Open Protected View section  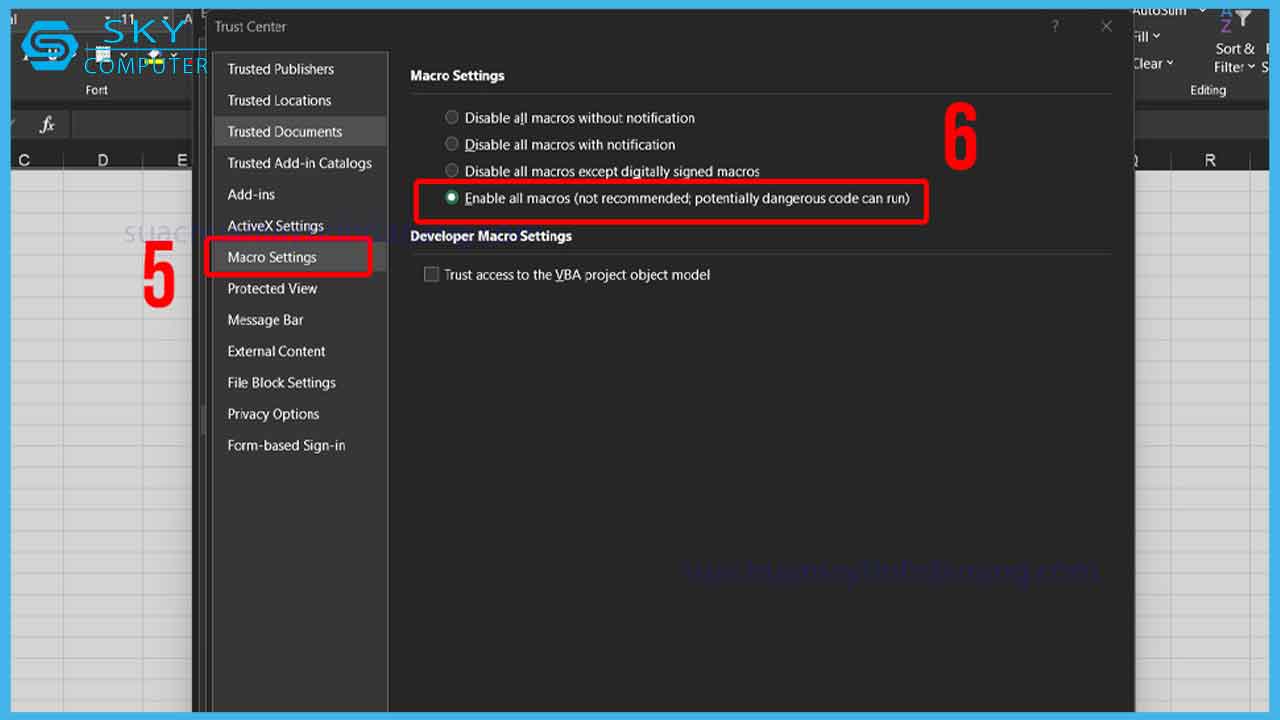coord(300,288)
